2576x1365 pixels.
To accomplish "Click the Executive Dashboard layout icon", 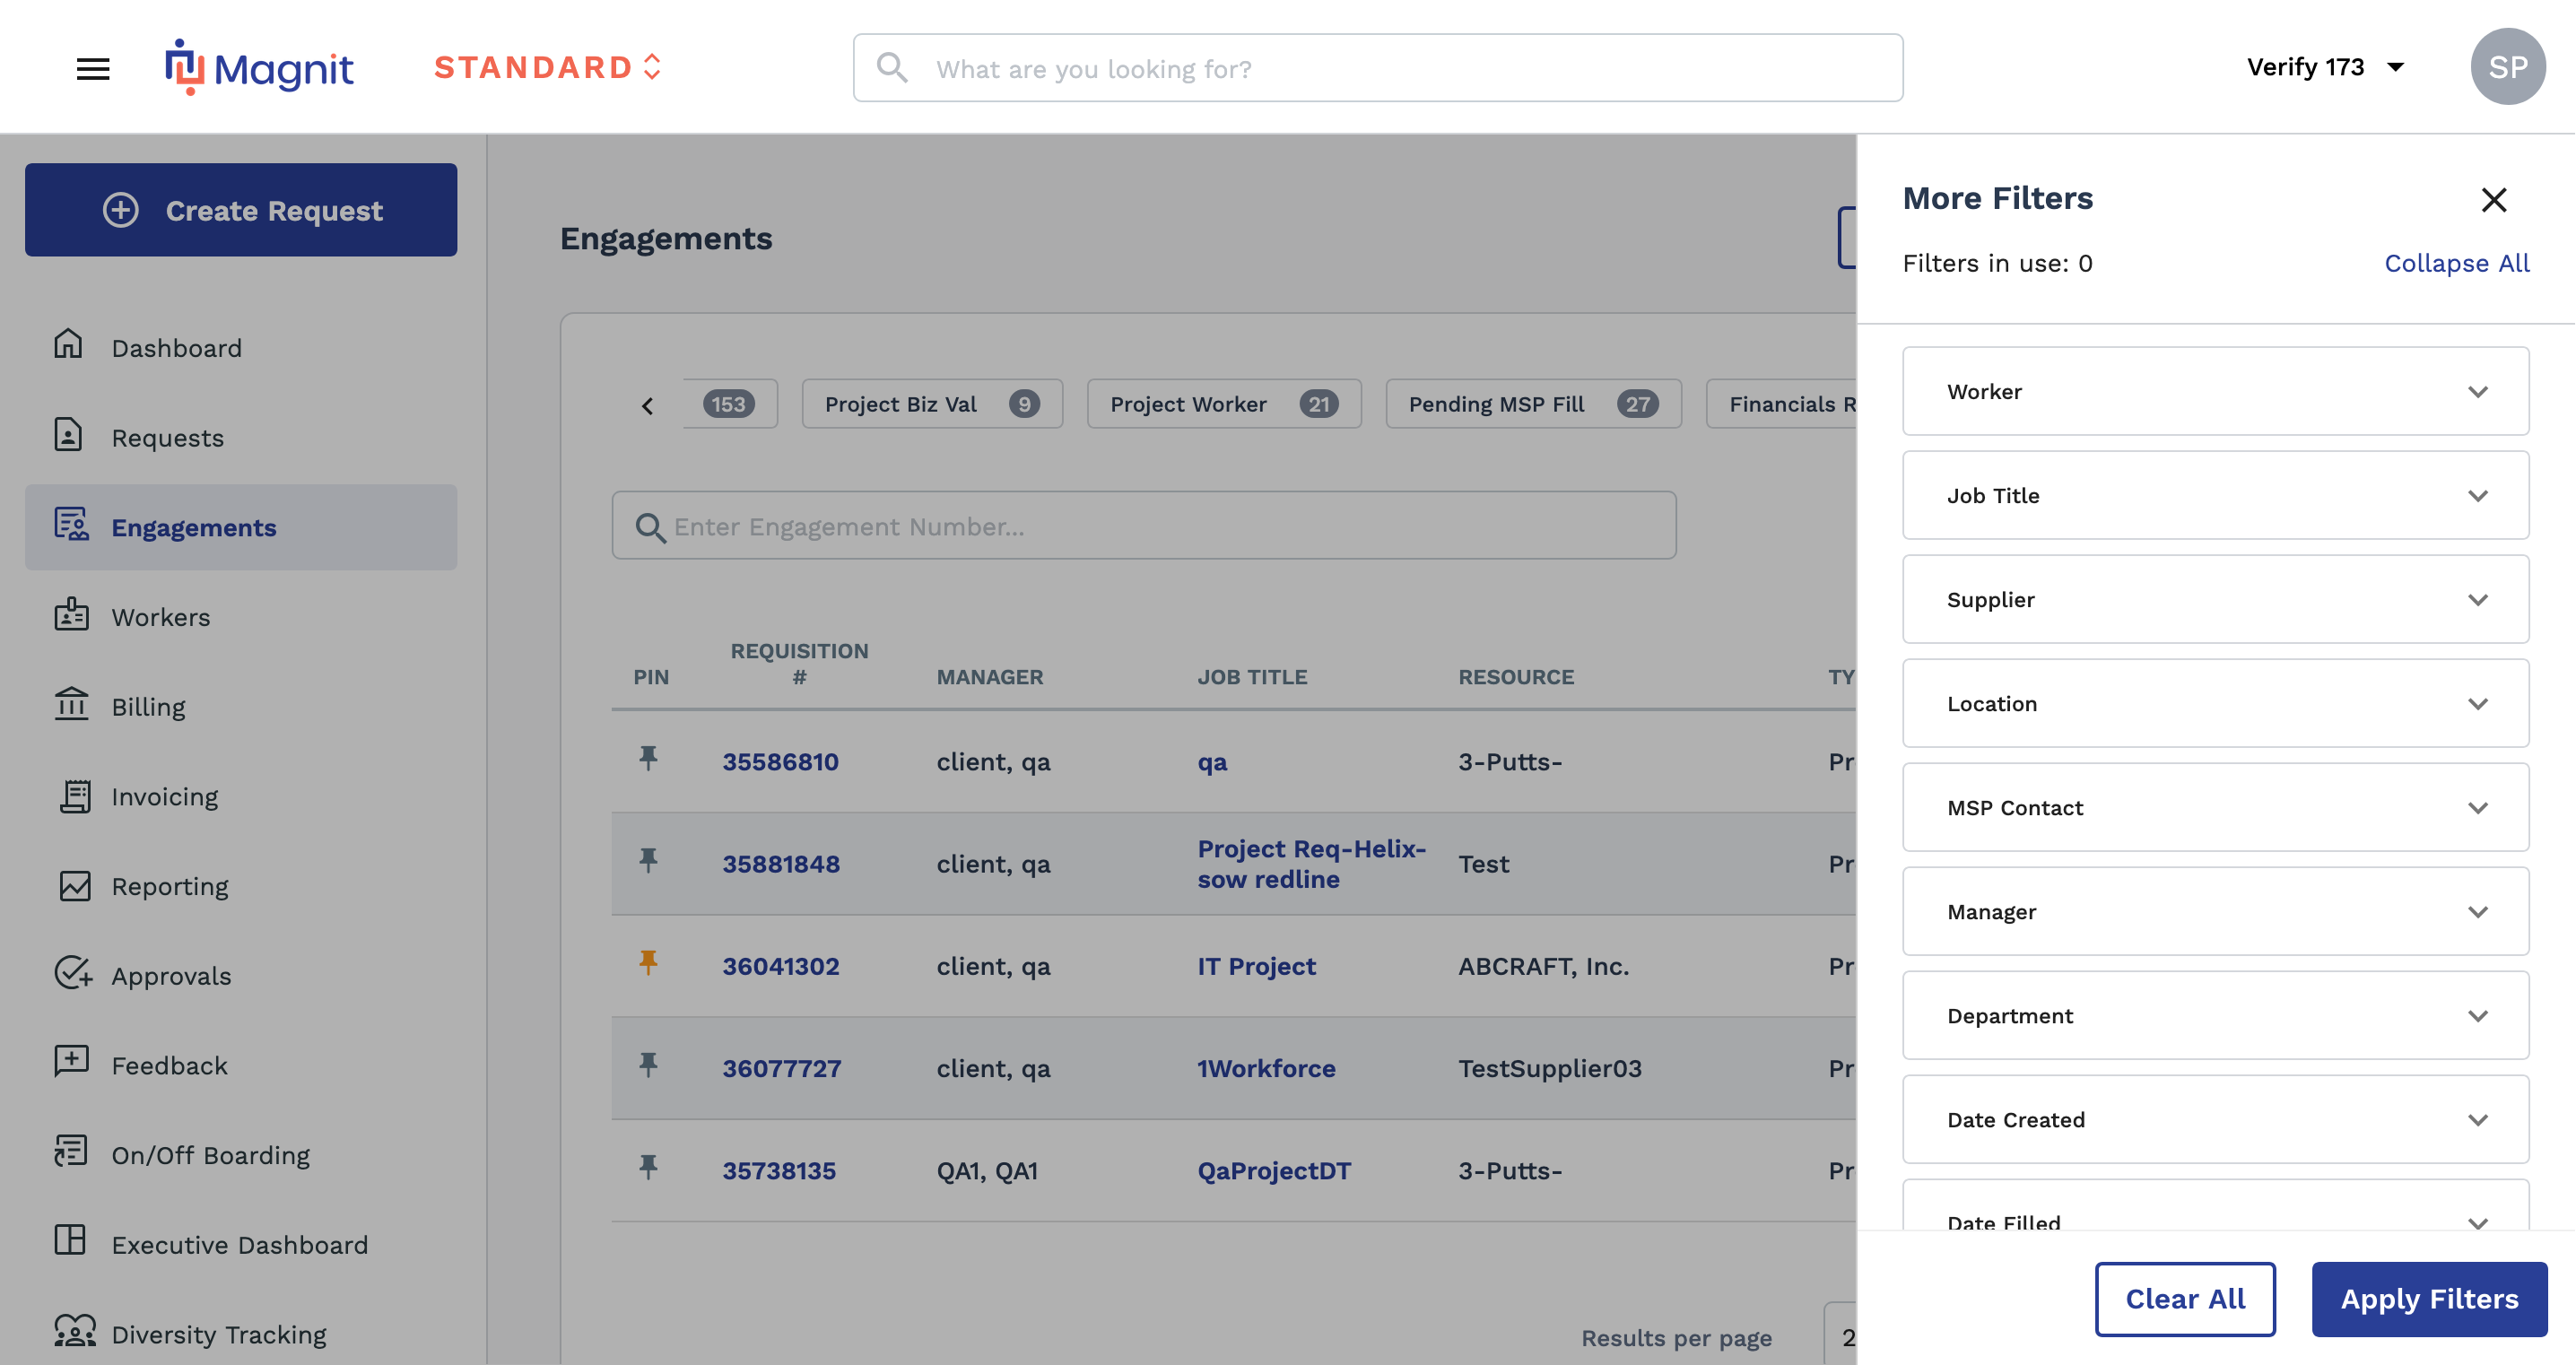I will 70,1241.
